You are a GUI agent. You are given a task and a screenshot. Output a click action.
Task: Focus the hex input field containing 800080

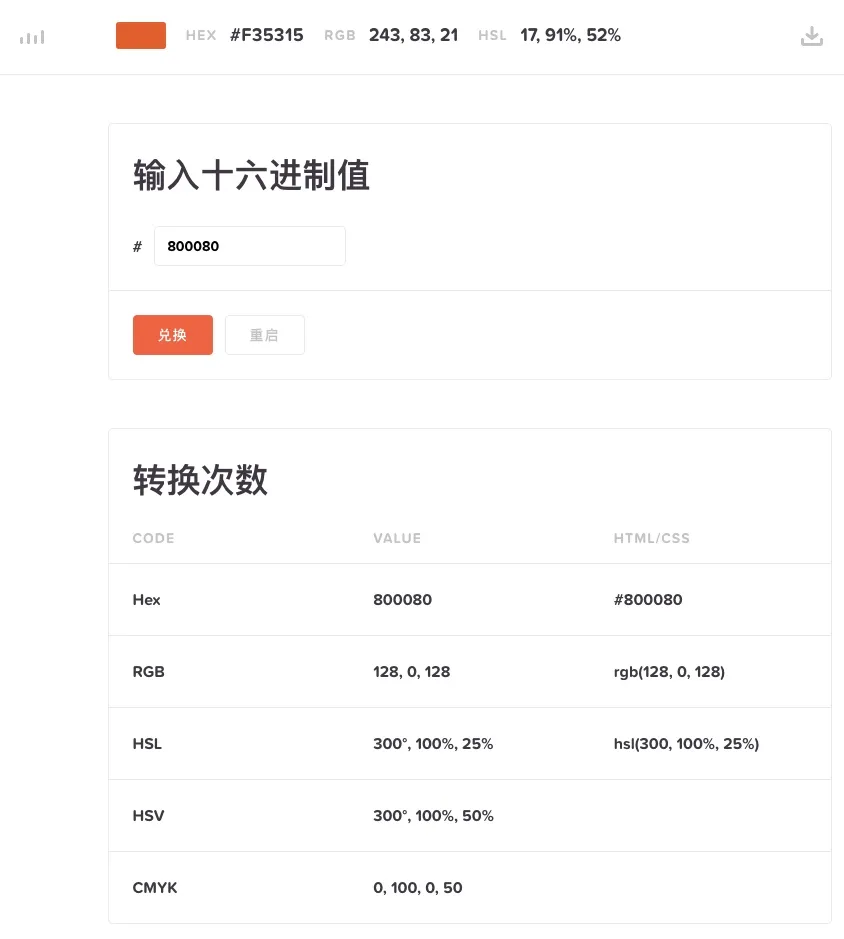(x=249, y=246)
